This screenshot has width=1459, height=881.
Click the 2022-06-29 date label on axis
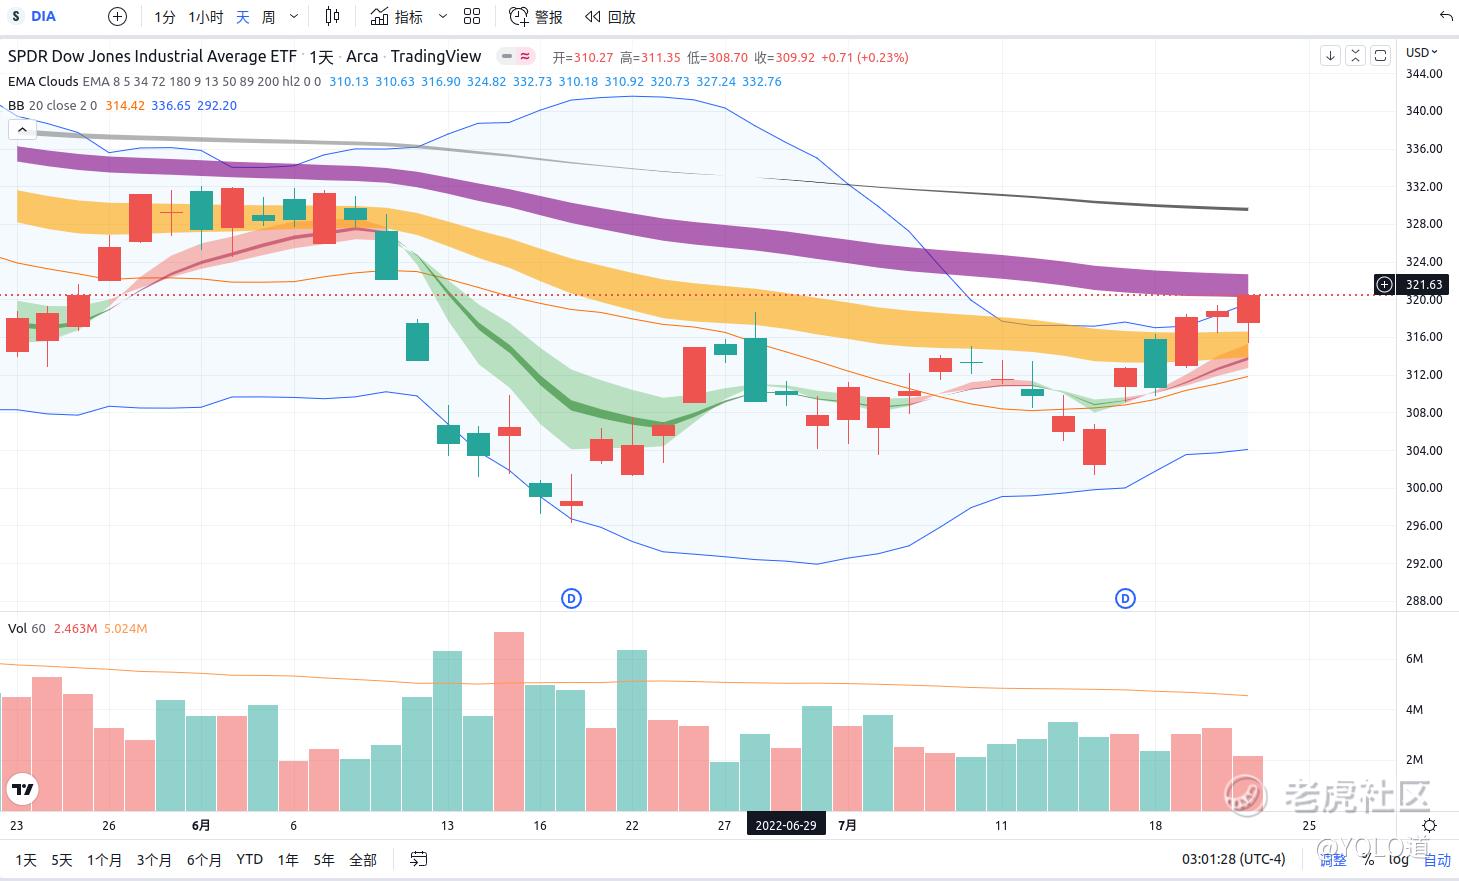tap(786, 826)
